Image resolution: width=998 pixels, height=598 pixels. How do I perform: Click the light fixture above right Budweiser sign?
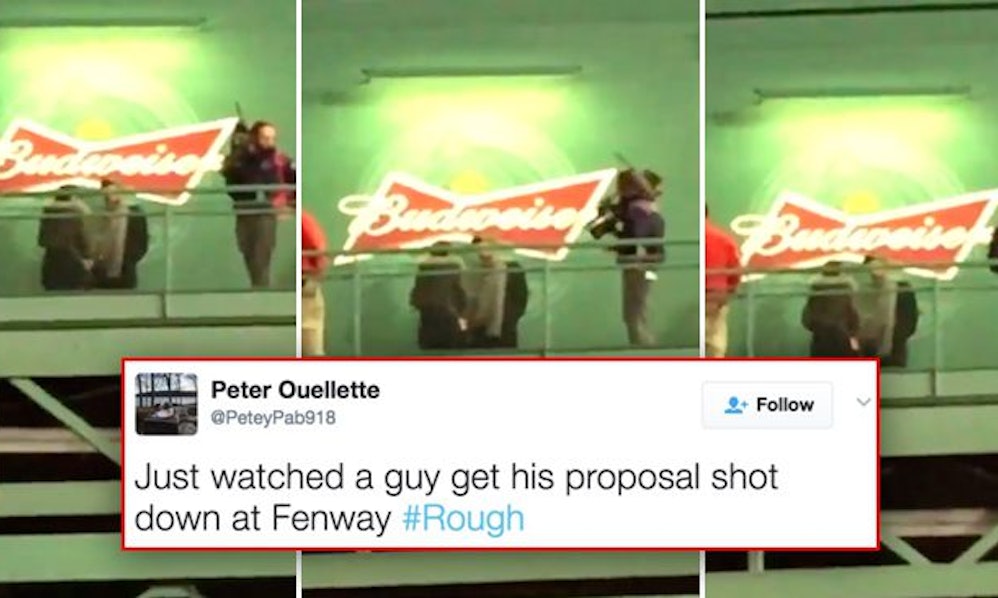862,94
